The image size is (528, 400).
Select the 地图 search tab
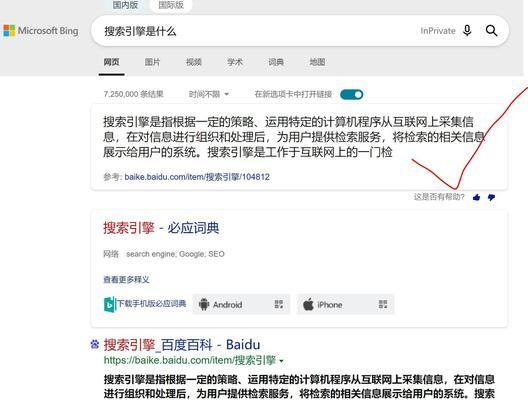[317, 62]
